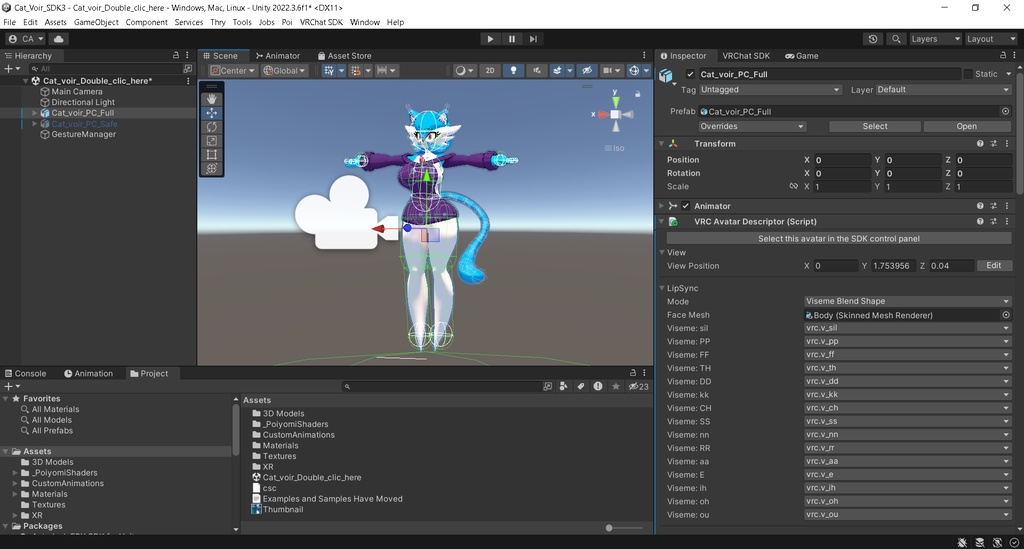The image size is (1024, 549).
Task: Switch to the Asset Store tab
Action: point(344,55)
